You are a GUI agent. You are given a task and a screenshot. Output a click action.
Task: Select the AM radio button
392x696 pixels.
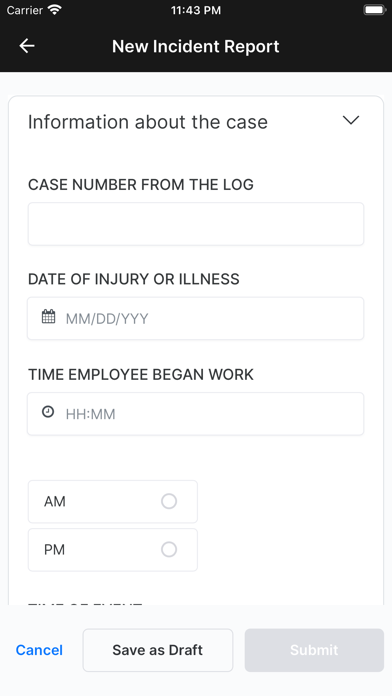point(169,501)
